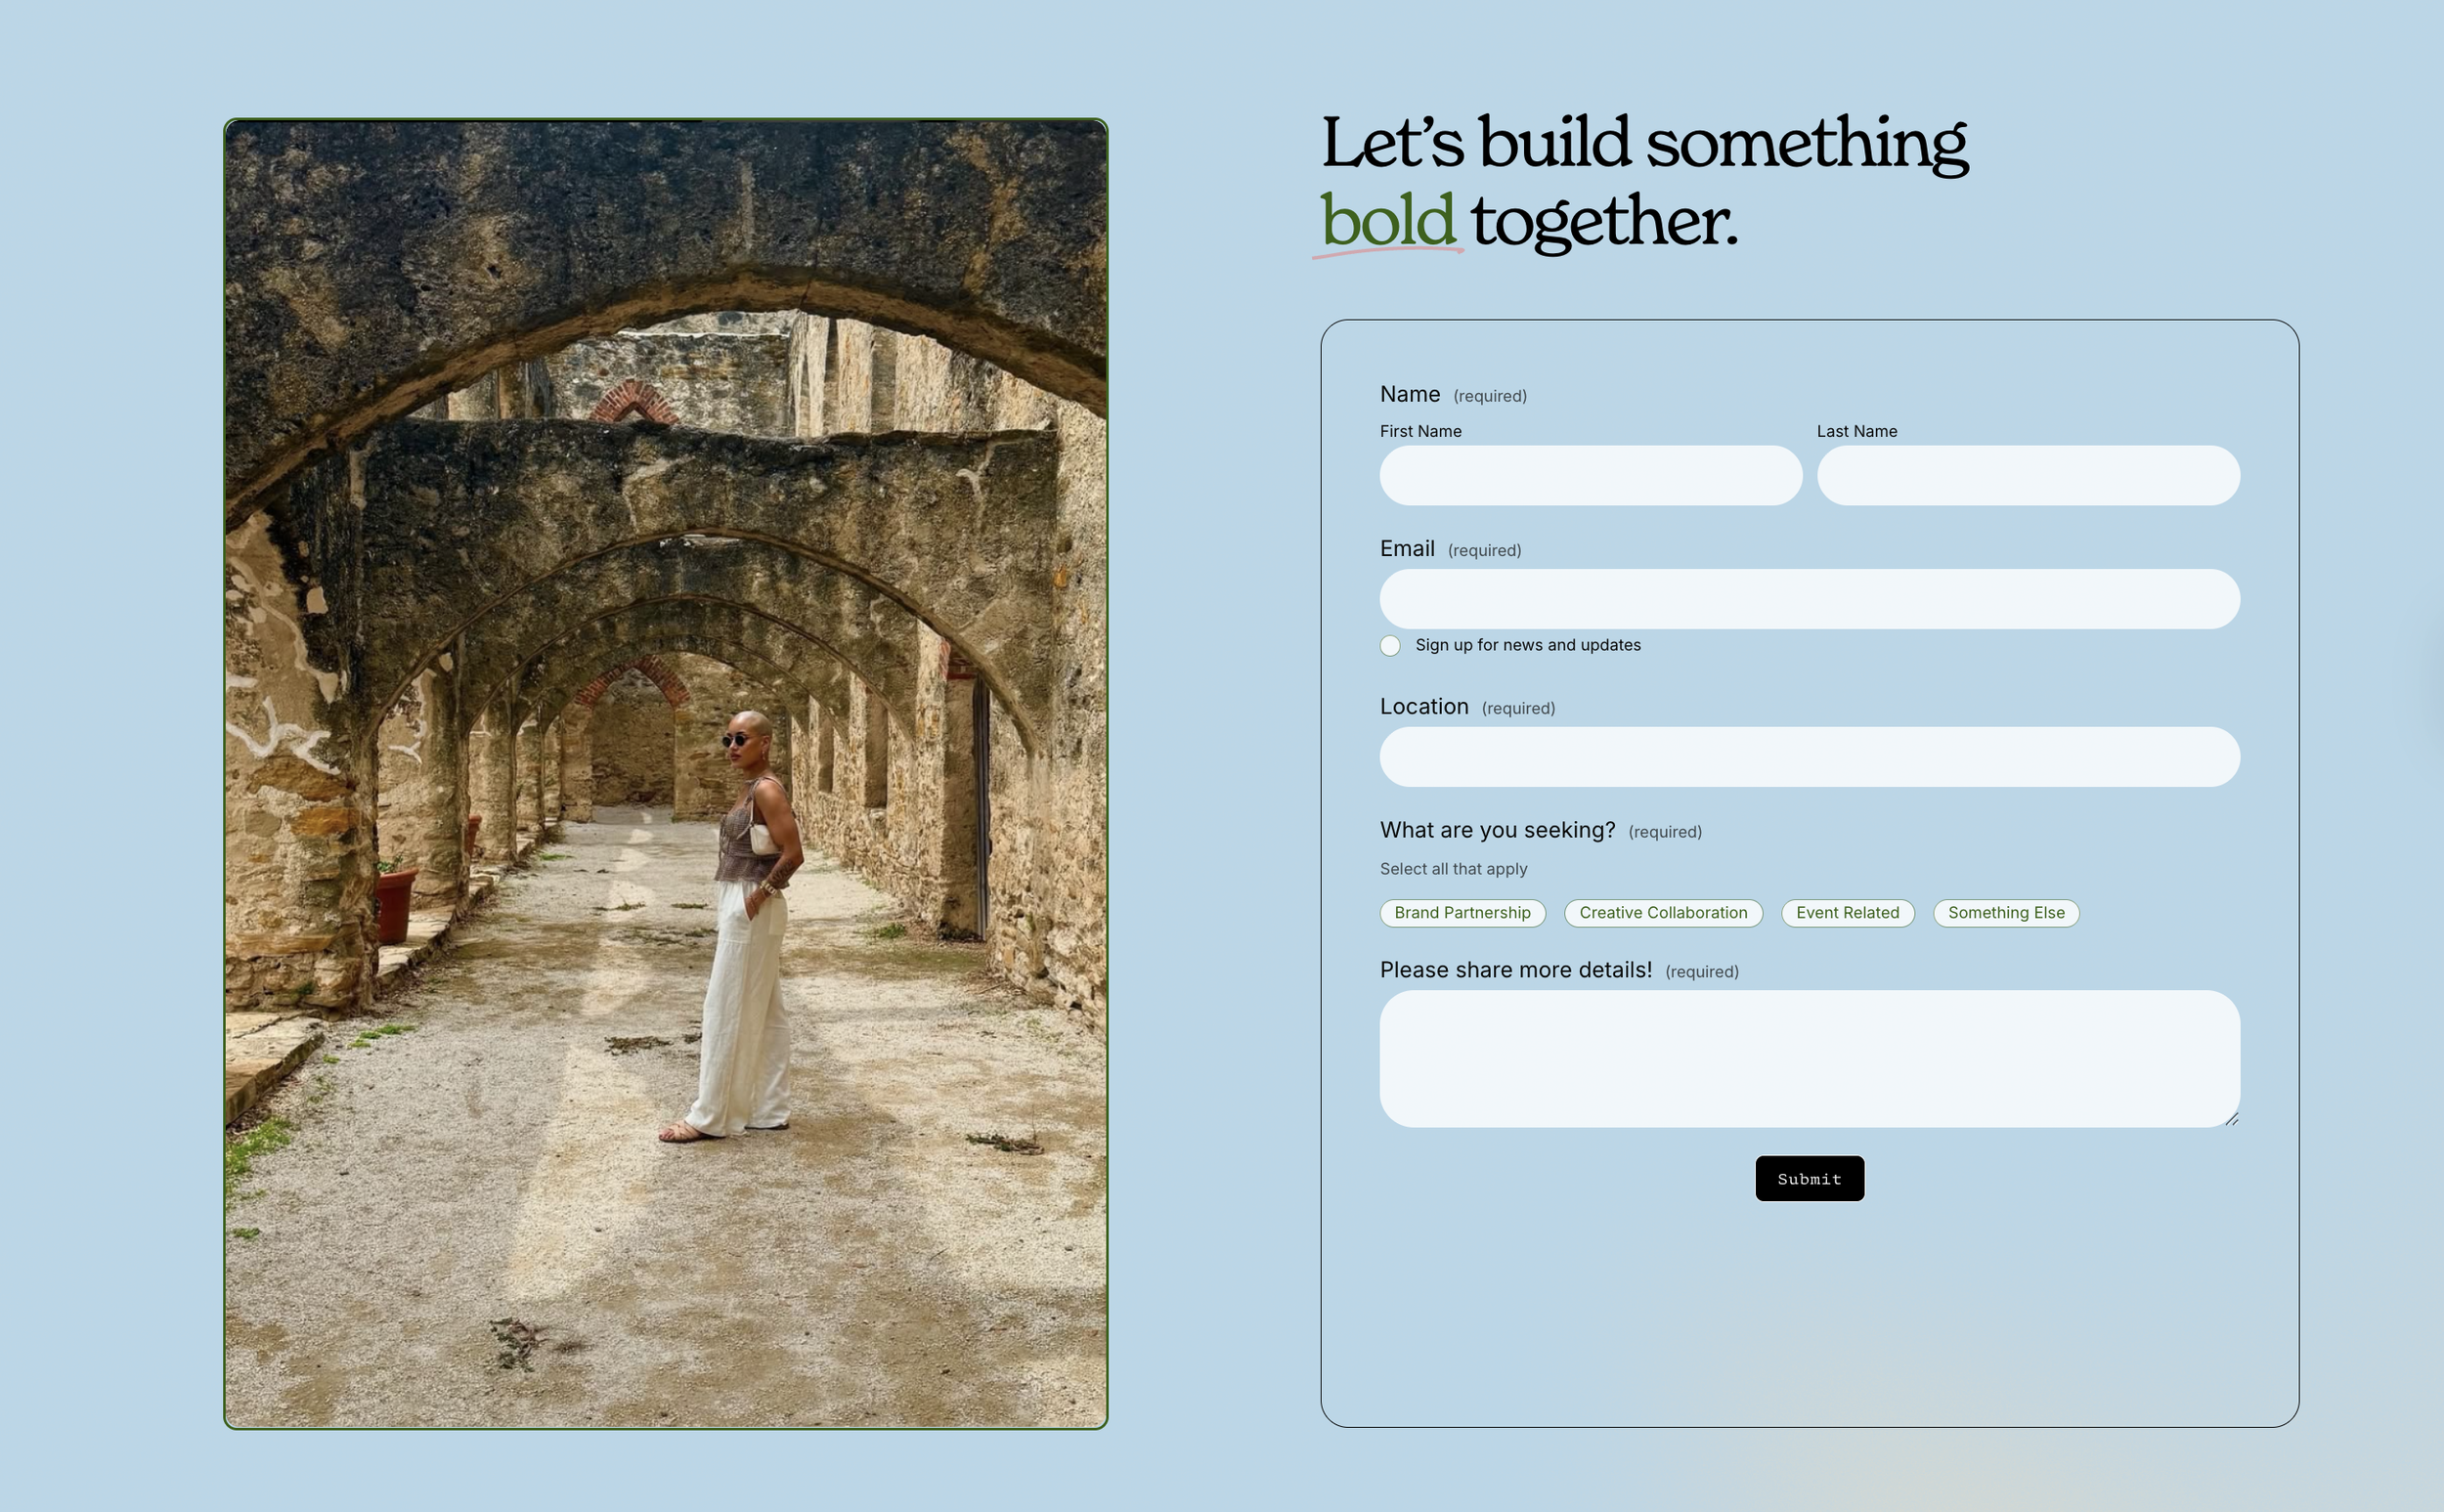Choose the Event Related option
Image resolution: width=2444 pixels, height=1512 pixels.
point(1847,913)
